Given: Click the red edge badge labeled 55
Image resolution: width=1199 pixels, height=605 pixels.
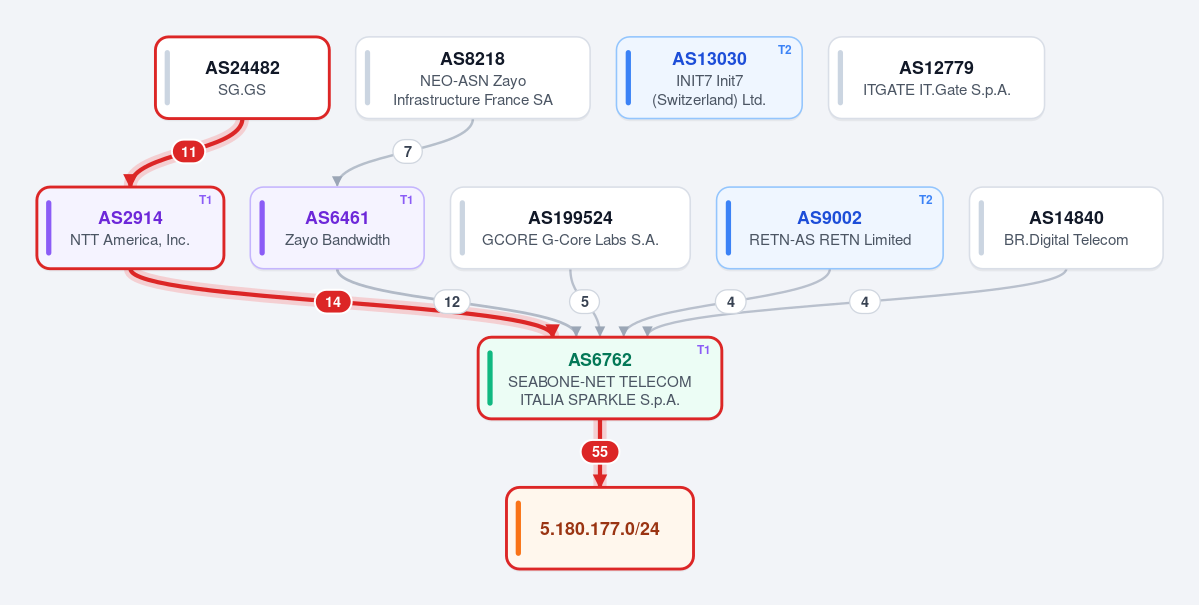Looking at the screenshot, I should point(600,452).
